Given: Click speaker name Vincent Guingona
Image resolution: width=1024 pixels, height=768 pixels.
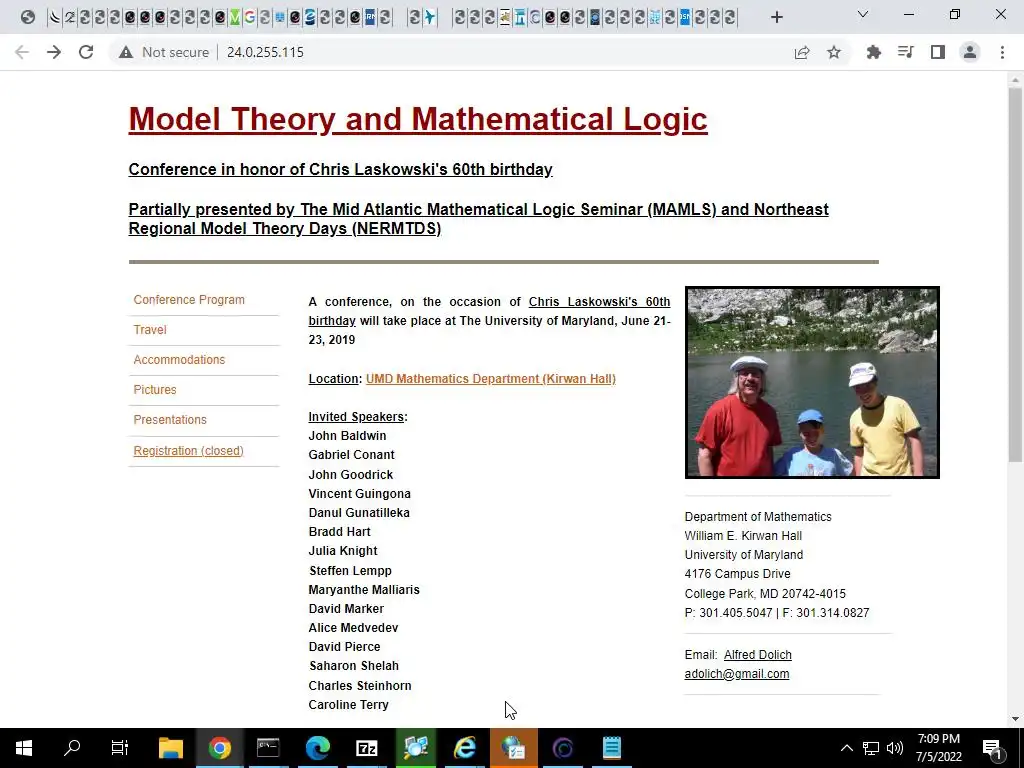Looking at the screenshot, I should (359, 494).
